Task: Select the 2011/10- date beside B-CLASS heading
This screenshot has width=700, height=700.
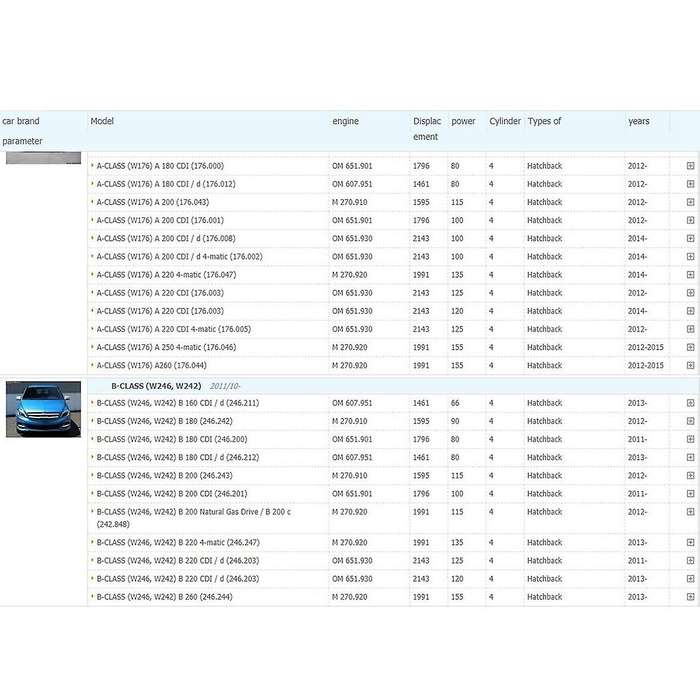Action: pos(225,386)
